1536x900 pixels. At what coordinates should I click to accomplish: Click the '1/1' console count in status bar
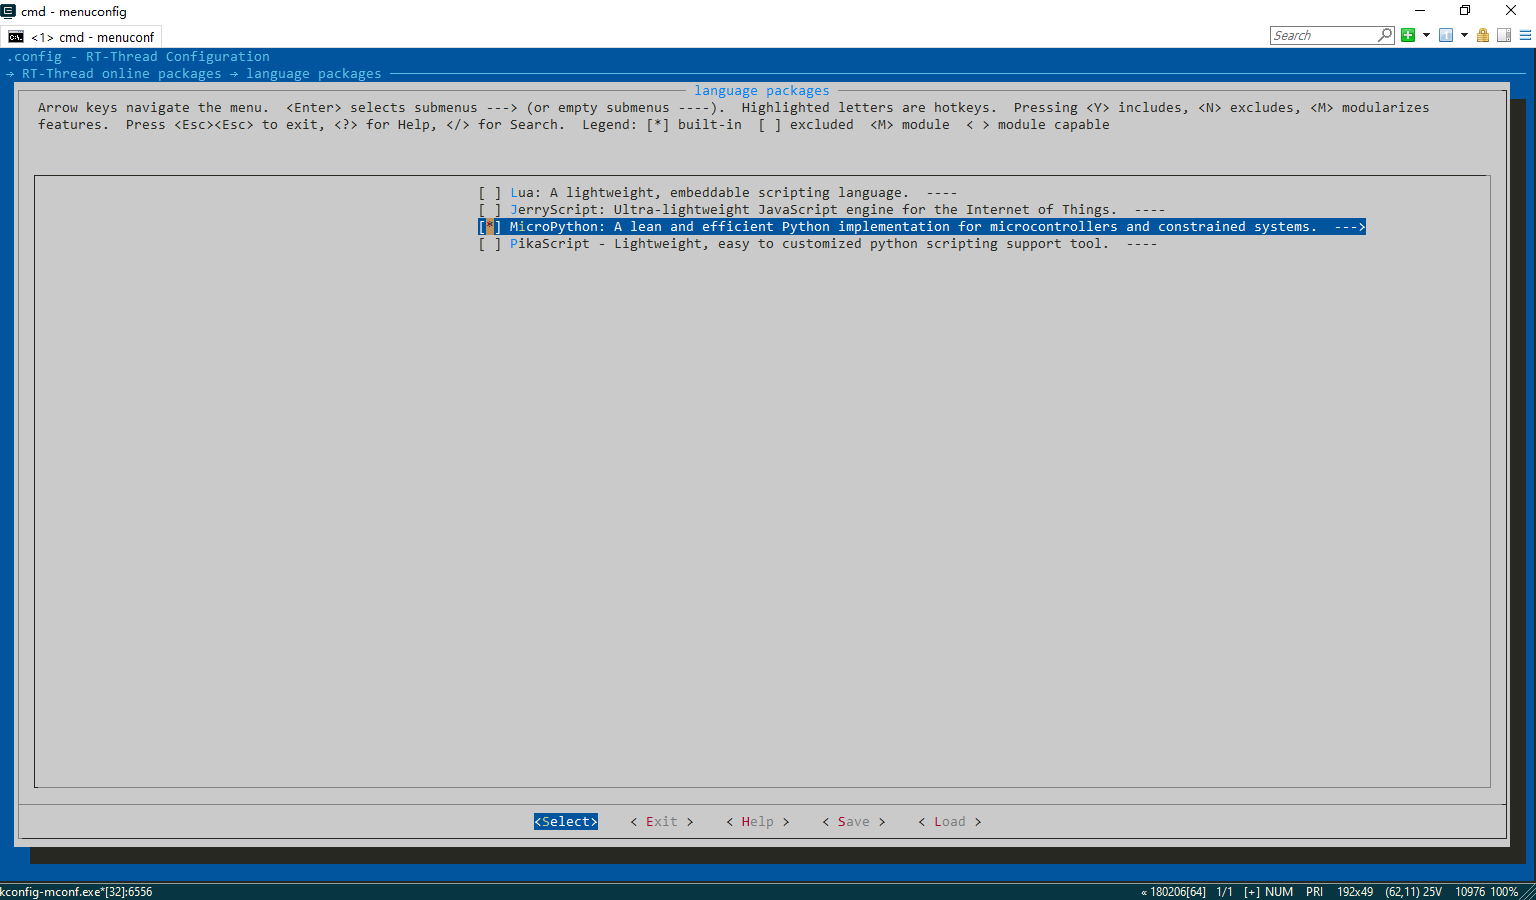click(x=1225, y=891)
